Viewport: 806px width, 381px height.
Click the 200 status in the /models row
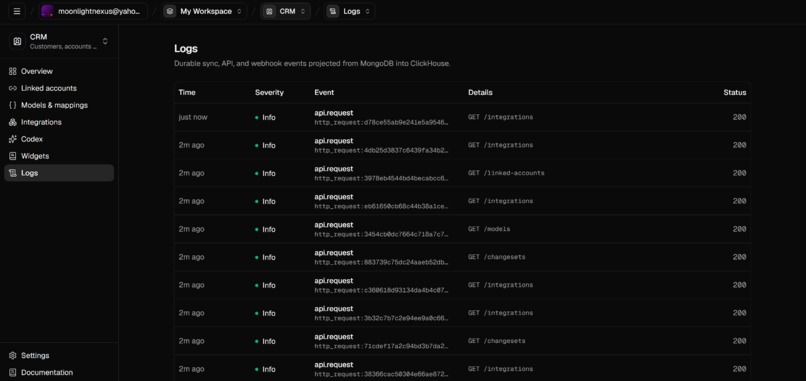[739, 229]
